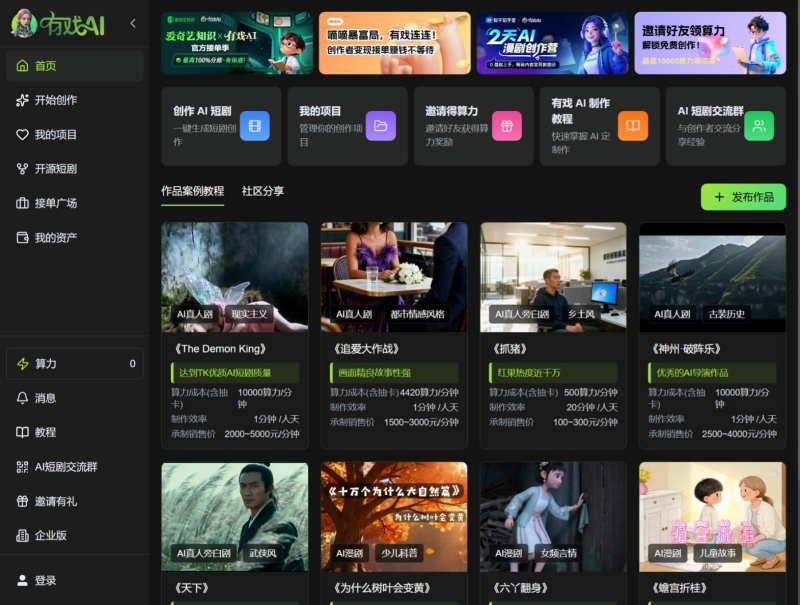Click the building icon beside 企业版

click(x=22, y=535)
